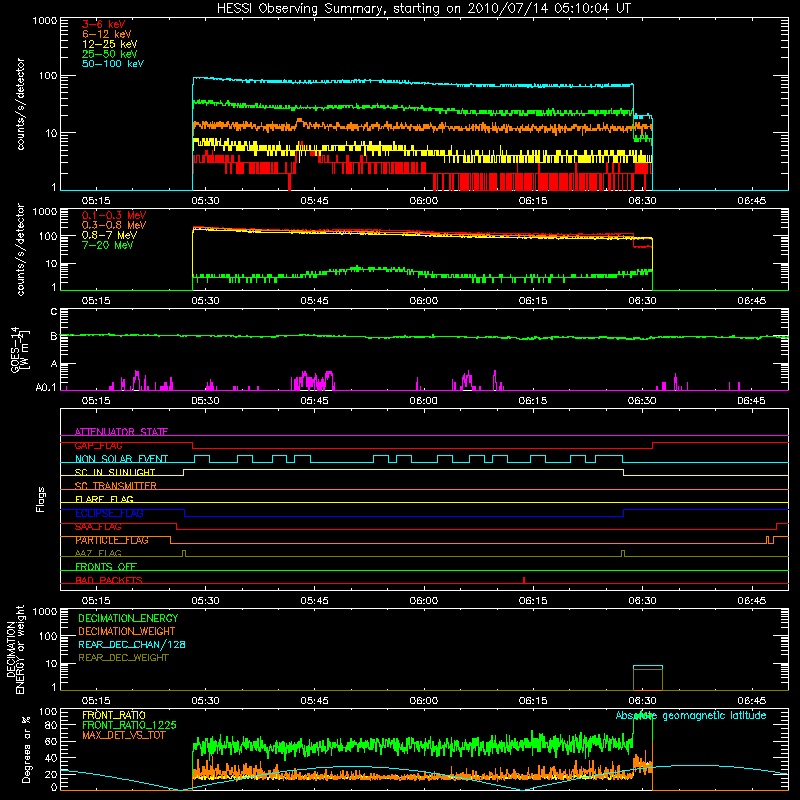Select the 06:15 tick label under the decimation panel
The width and height of the screenshot is (800, 800).
point(533,701)
